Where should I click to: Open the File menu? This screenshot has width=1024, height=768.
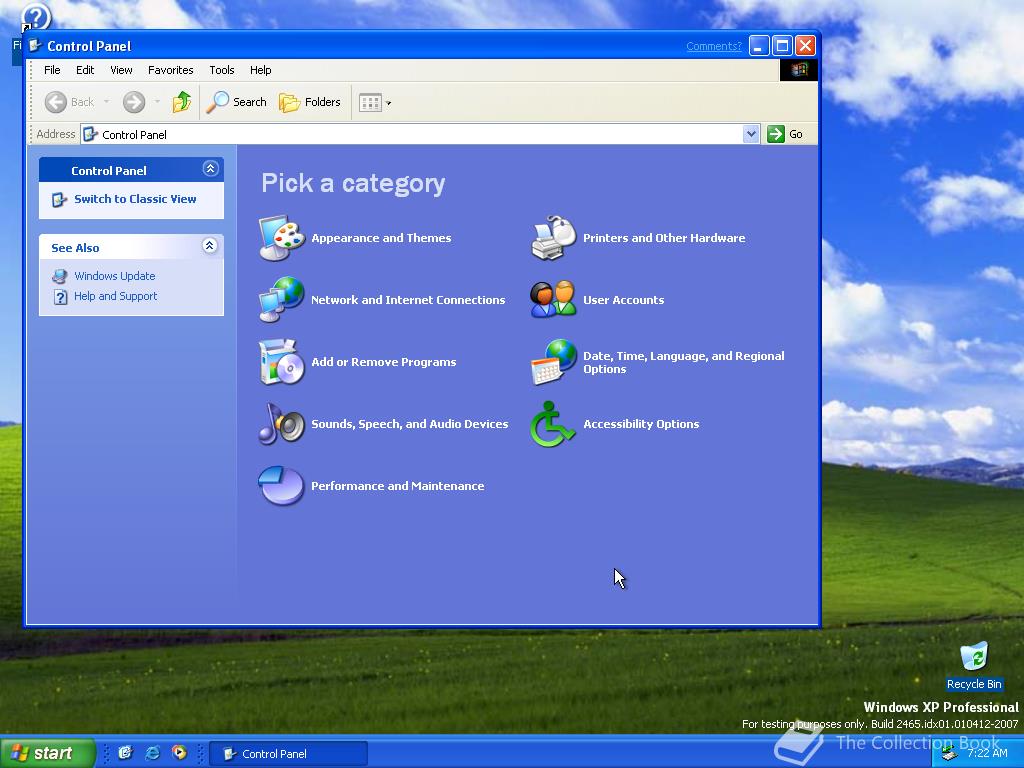click(x=52, y=70)
